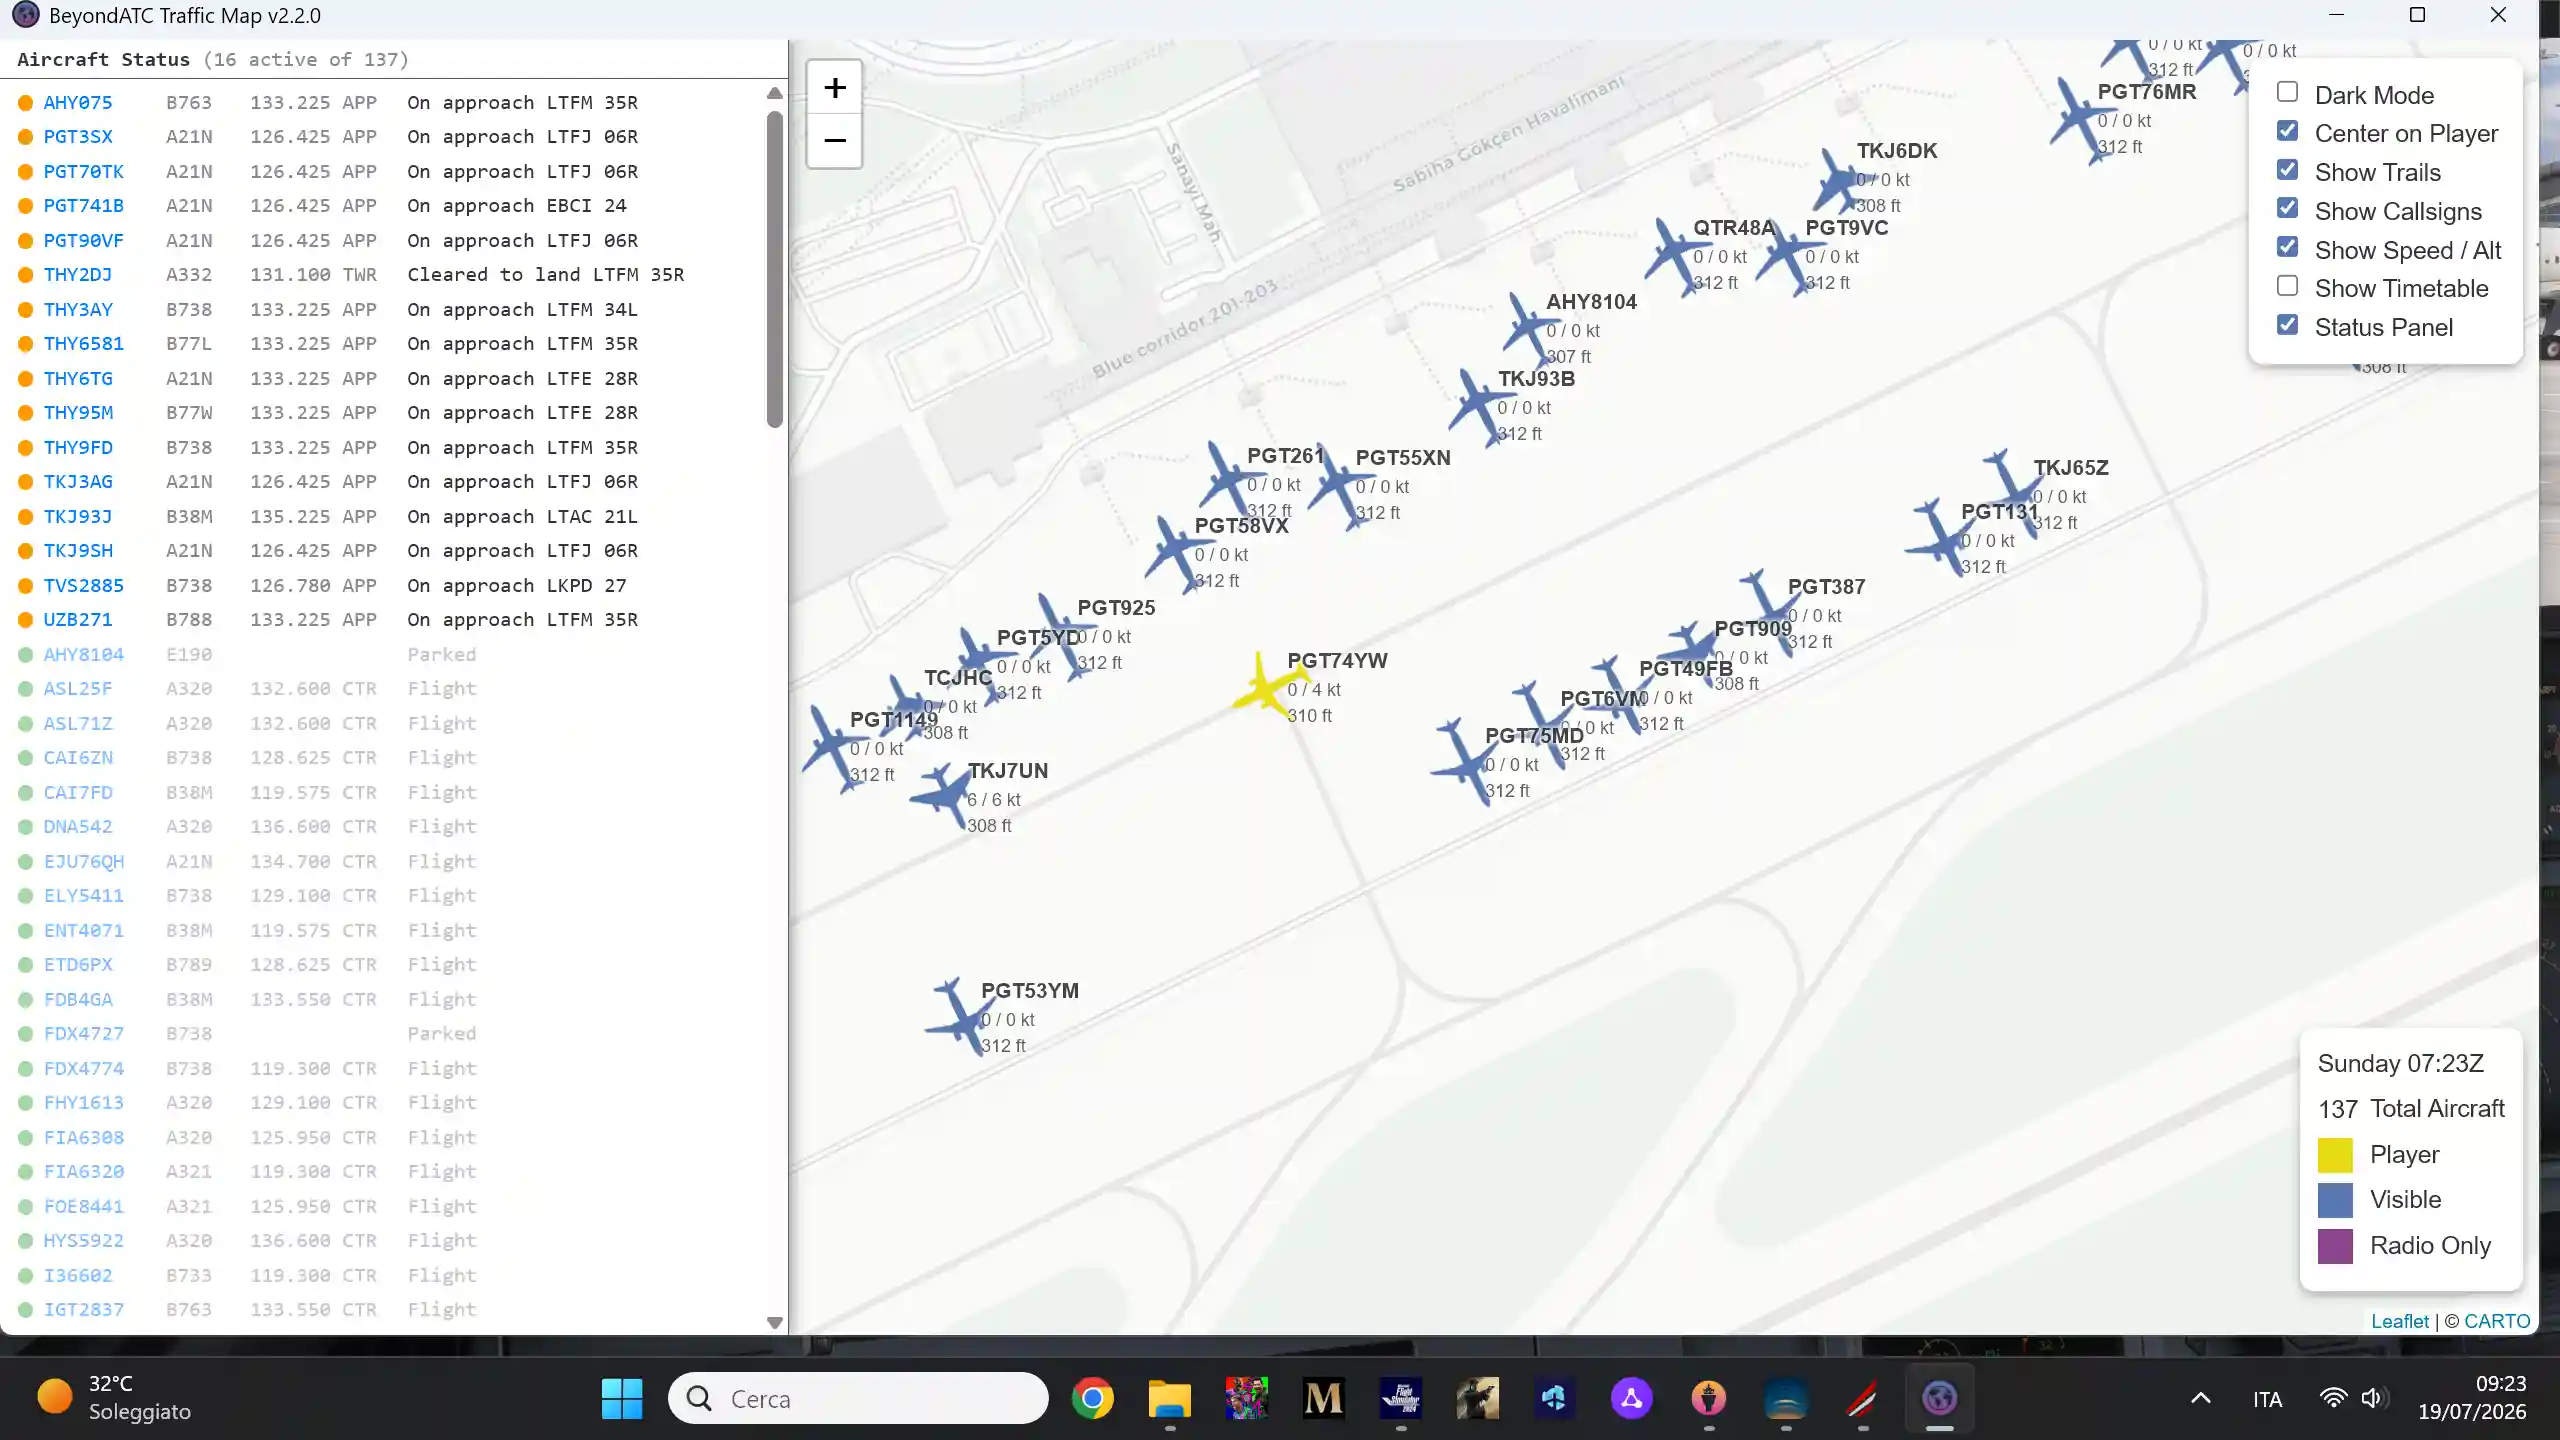Open the Leaflet attribution link
This screenshot has width=2560, height=1440.
[x=2399, y=1321]
